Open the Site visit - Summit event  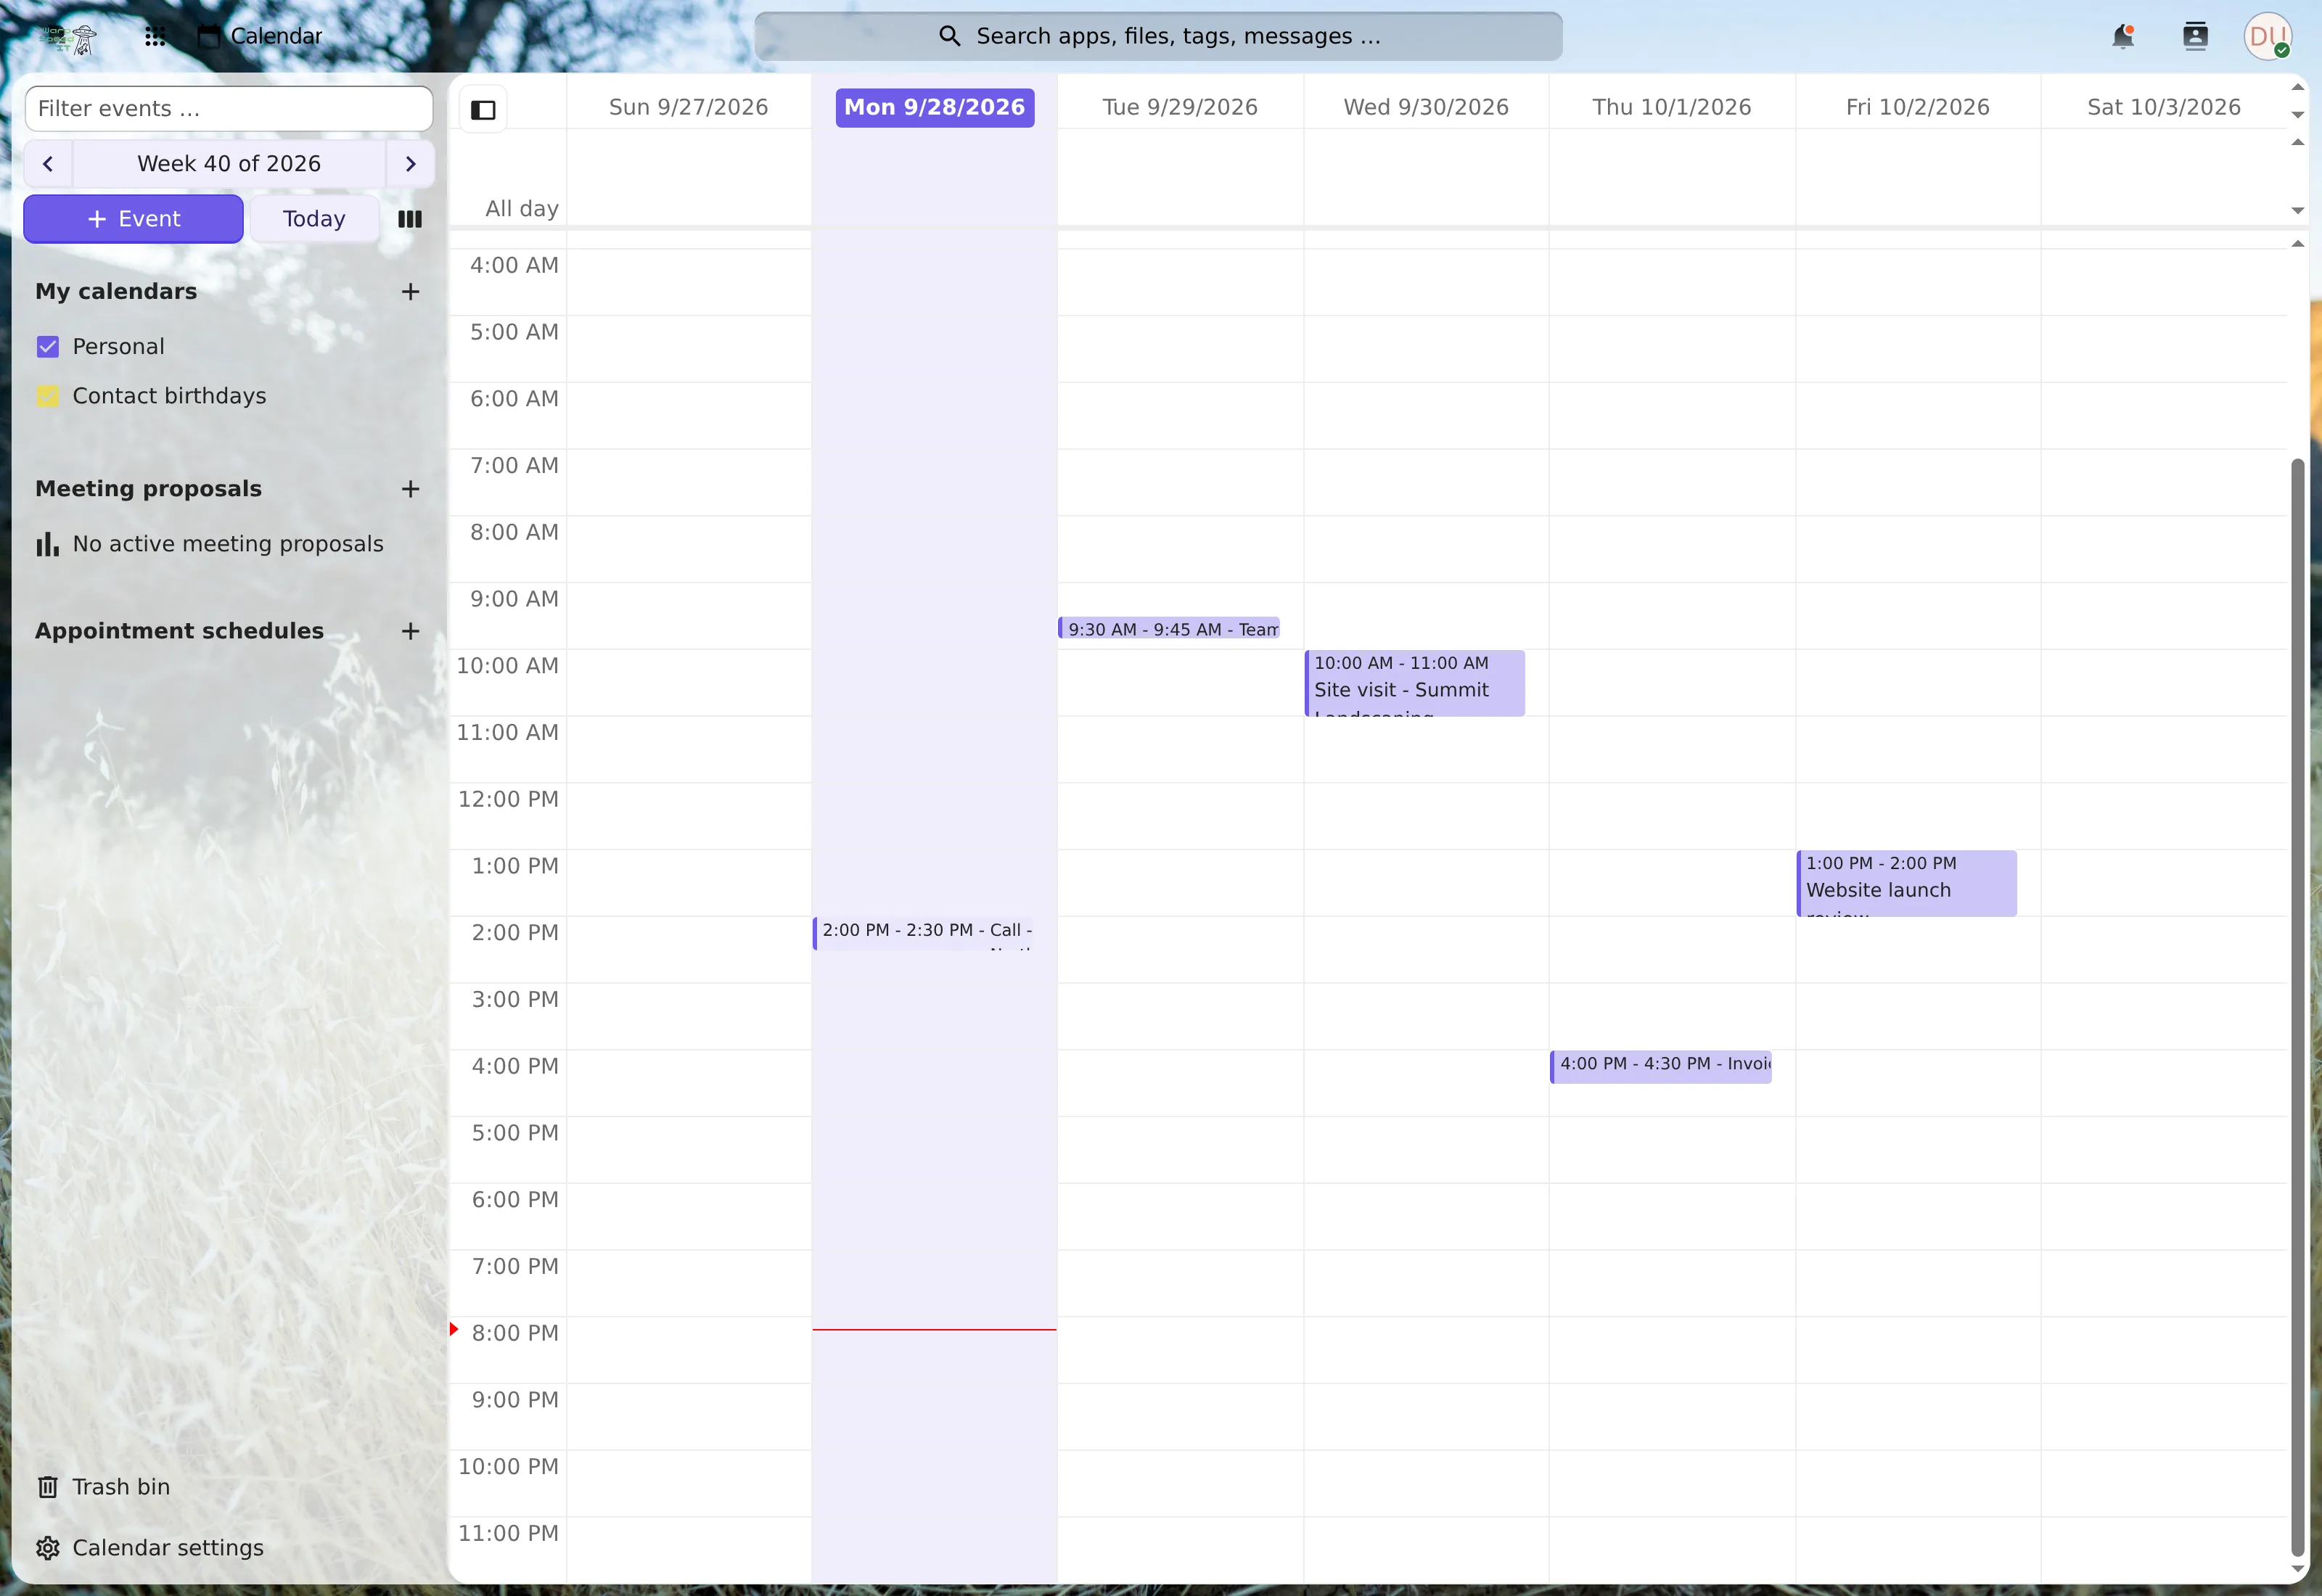[x=1415, y=684]
